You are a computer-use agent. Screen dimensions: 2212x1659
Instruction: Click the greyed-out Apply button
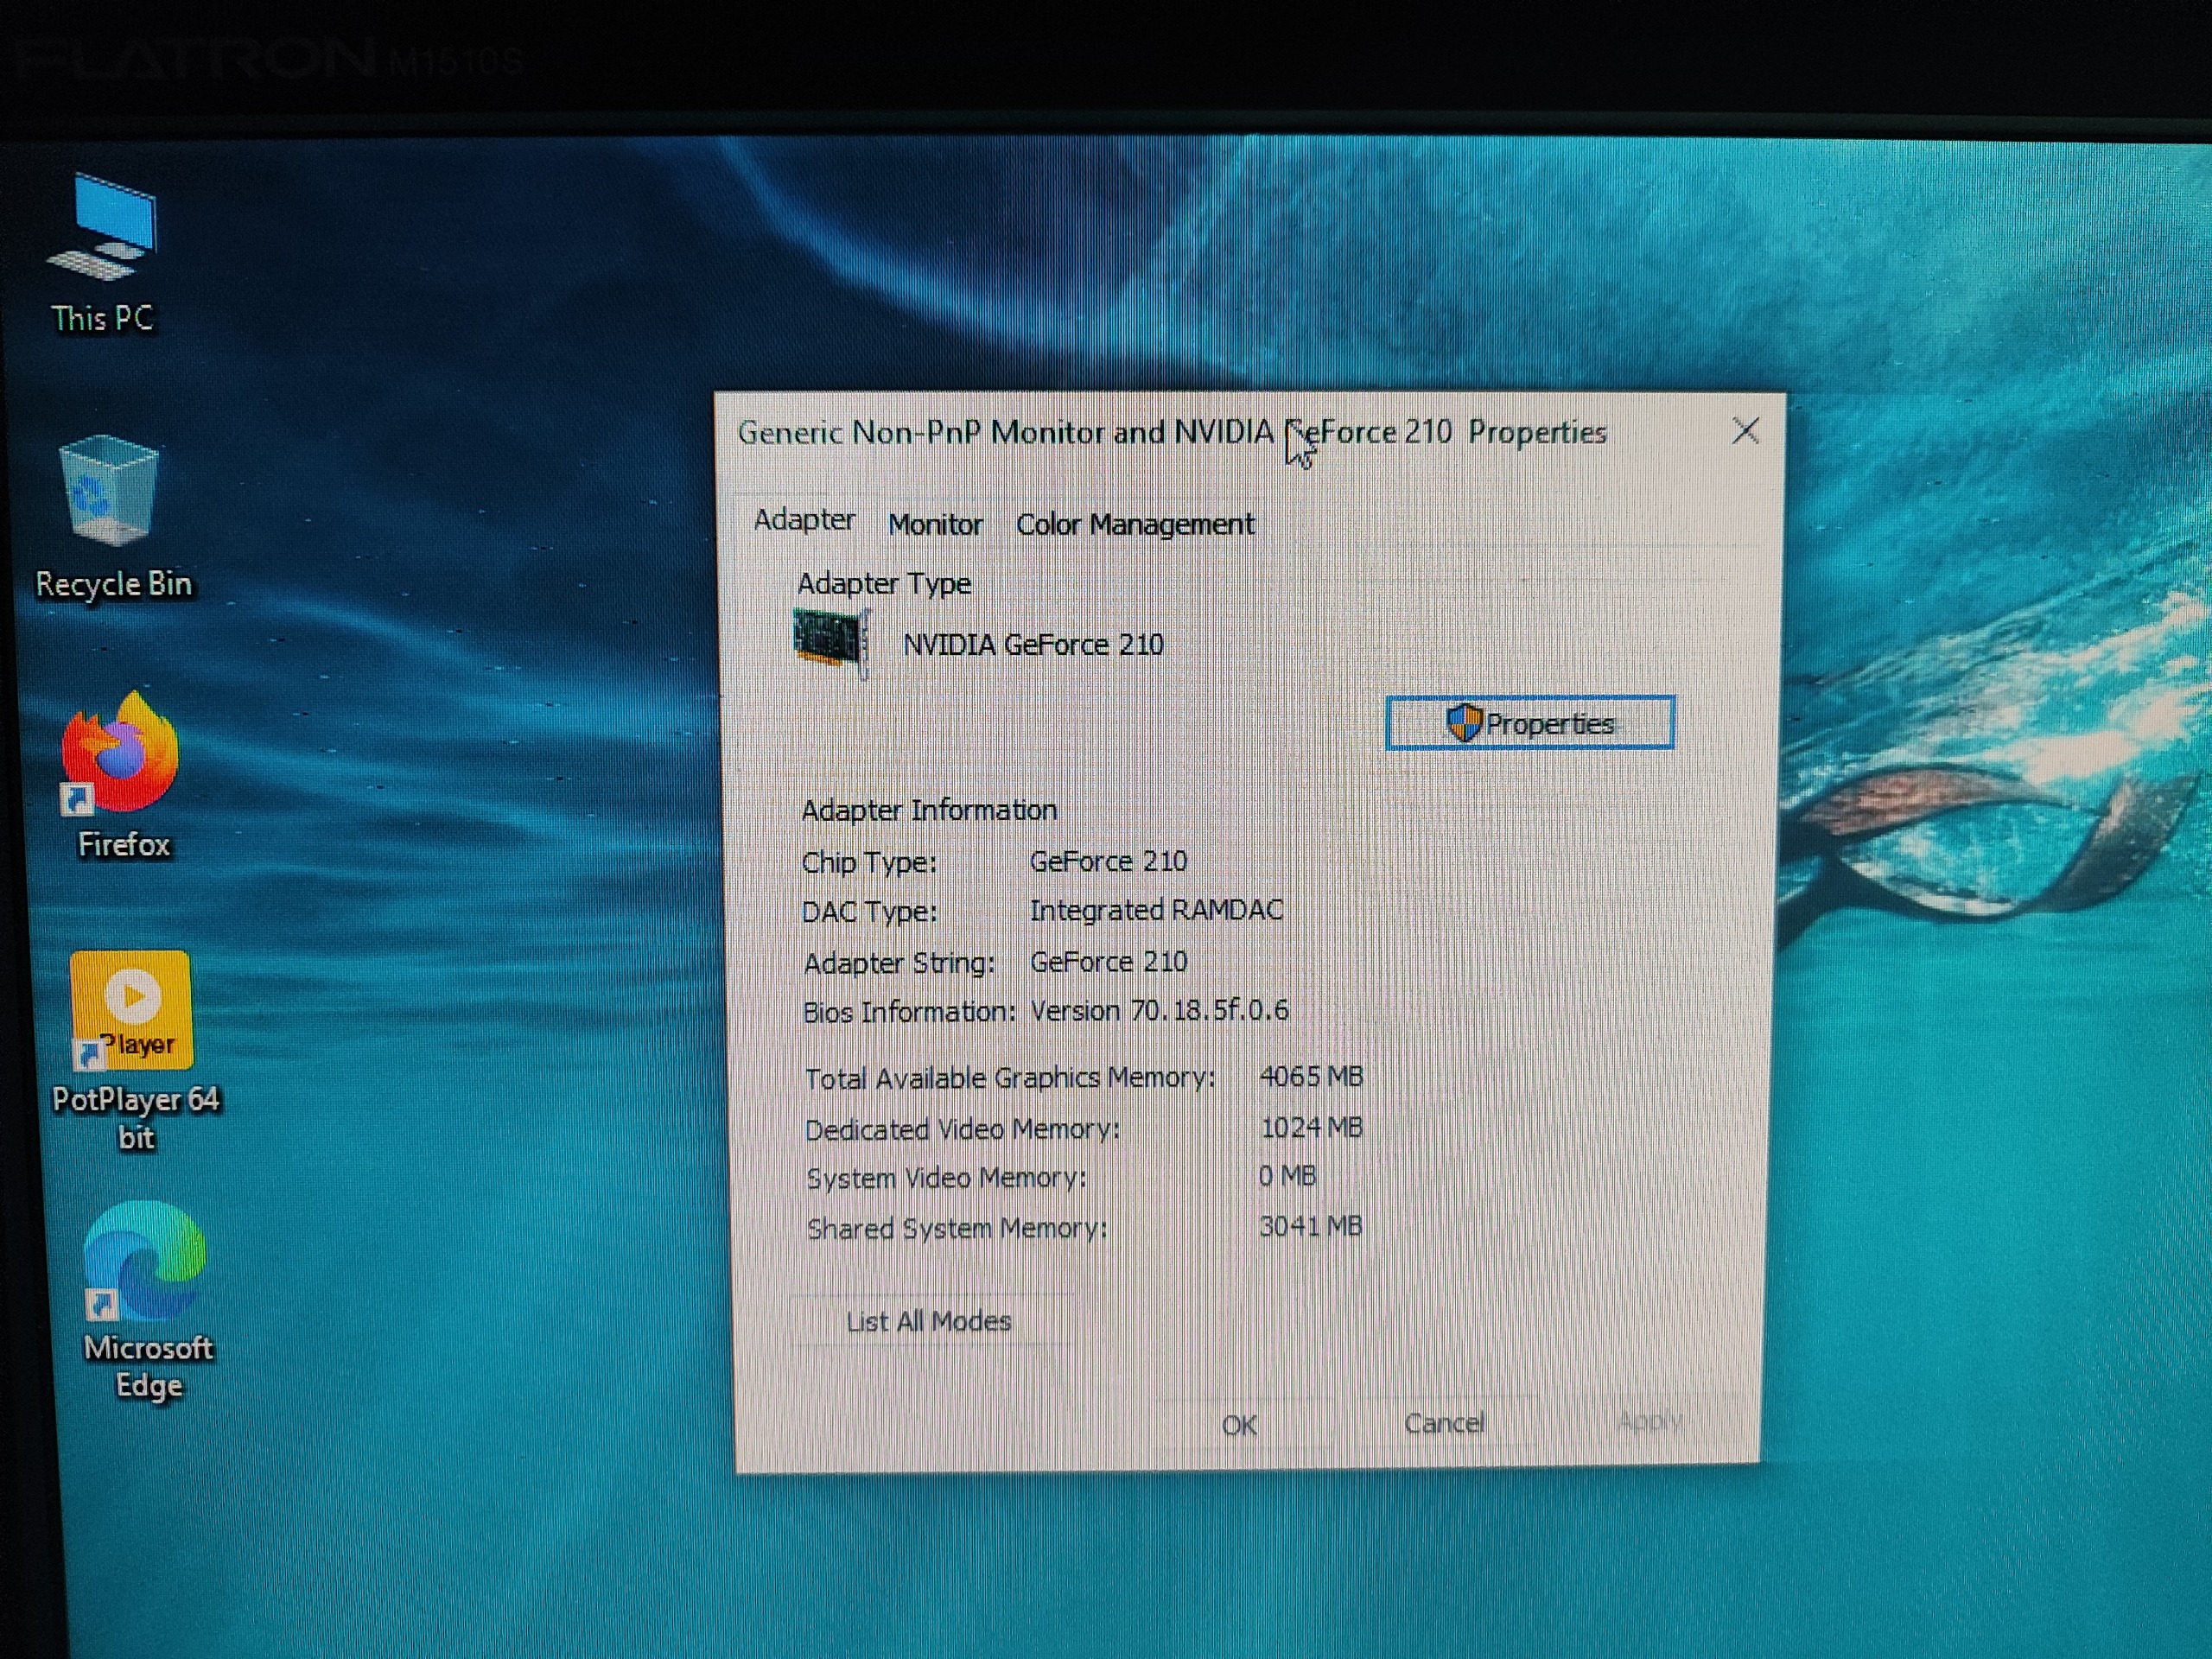[1649, 1421]
